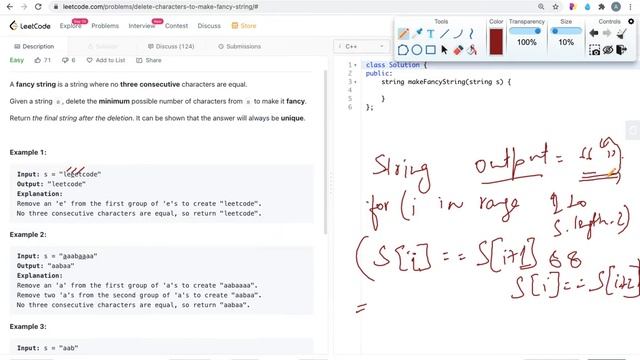Screen dimensions: 640x360
Task: Open the Interview menu
Action: (142, 26)
